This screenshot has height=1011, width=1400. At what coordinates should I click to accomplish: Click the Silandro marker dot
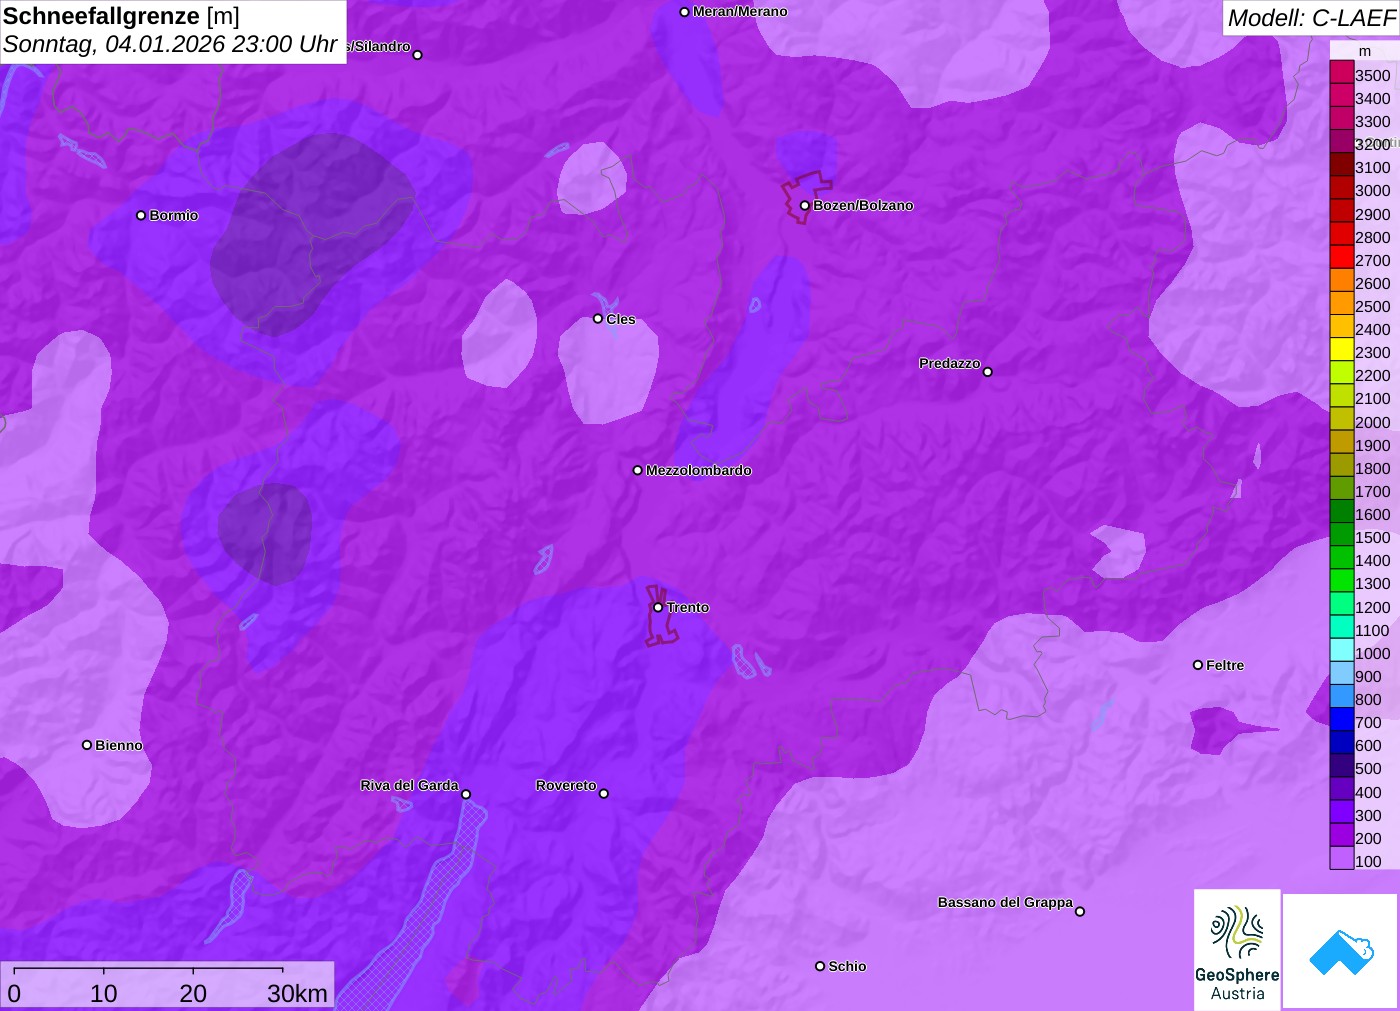(x=418, y=55)
